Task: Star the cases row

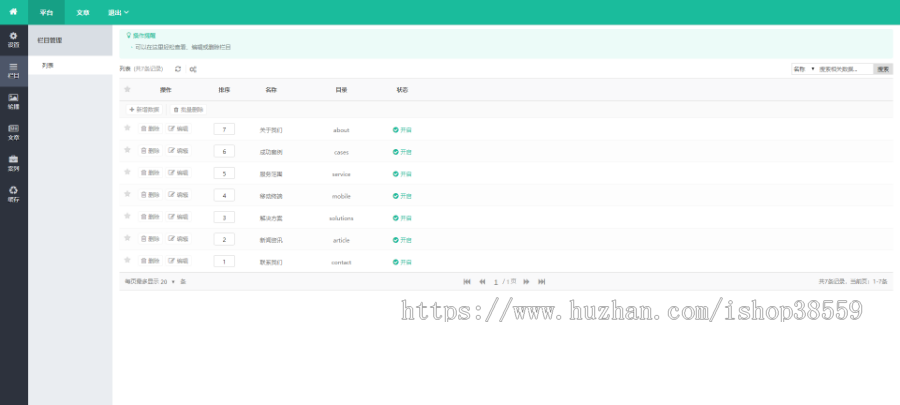Action: pyautogui.click(x=127, y=150)
